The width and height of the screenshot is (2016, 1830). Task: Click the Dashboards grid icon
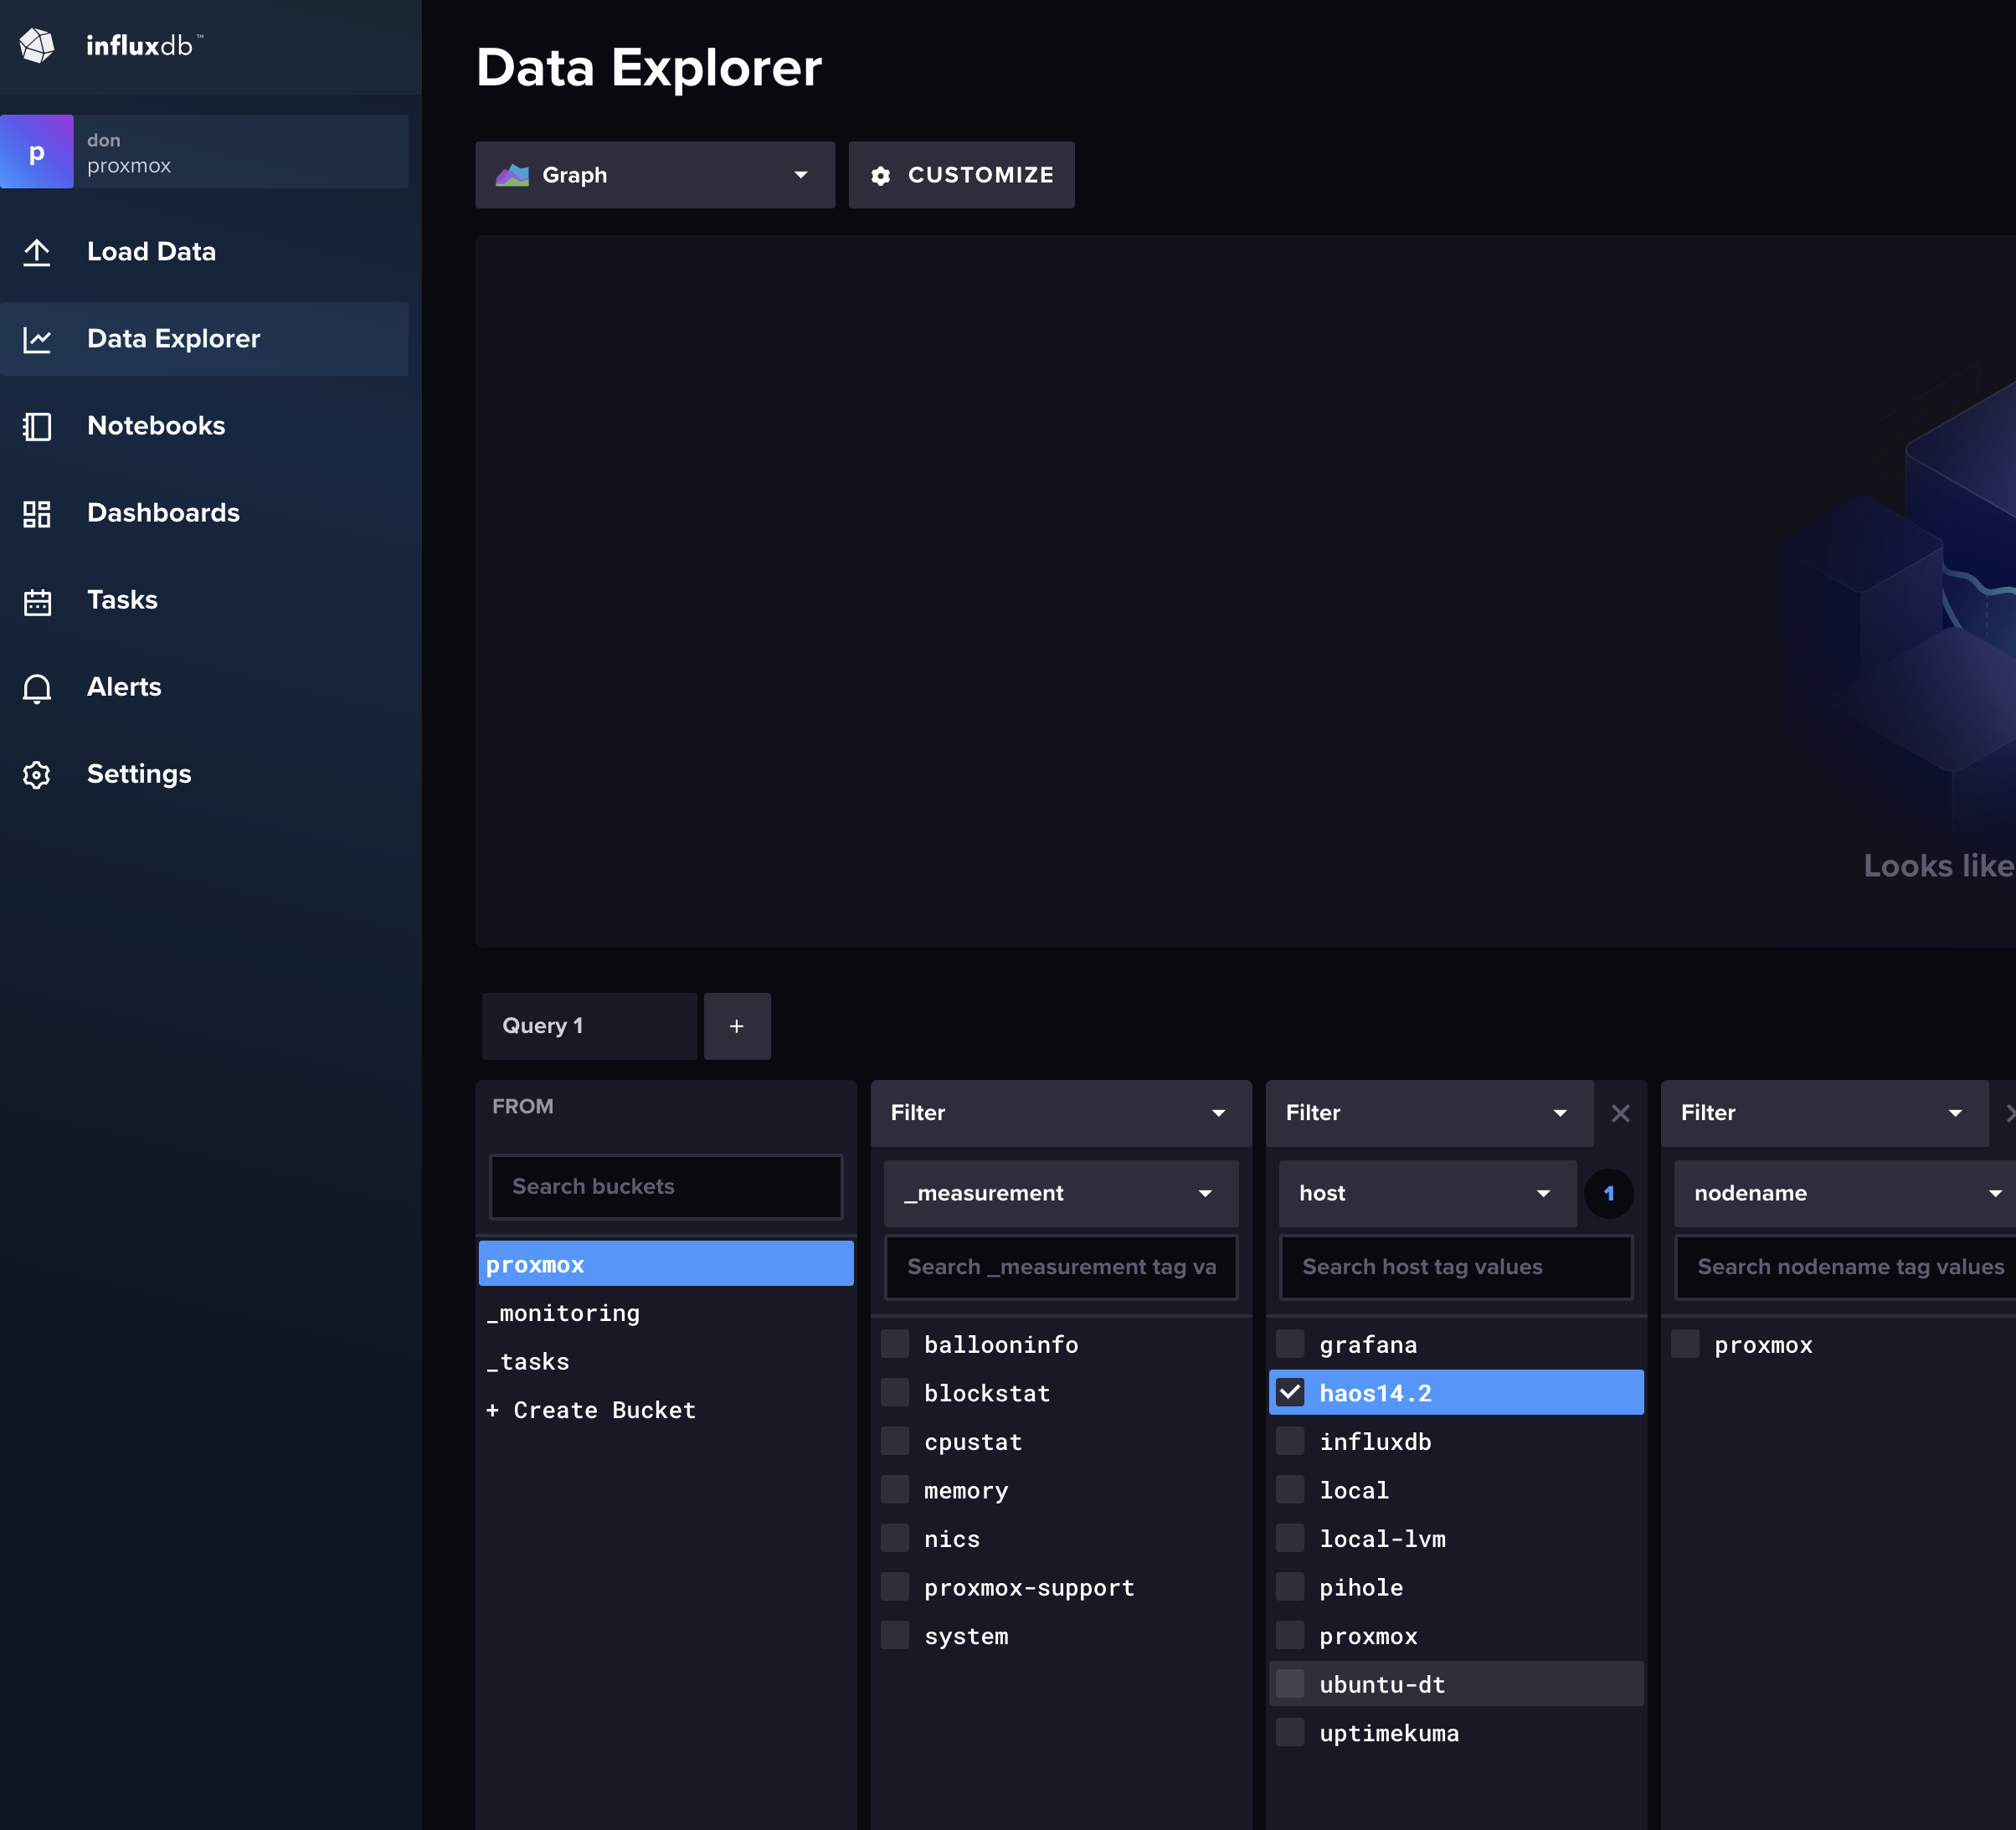click(x=37, y=513)
